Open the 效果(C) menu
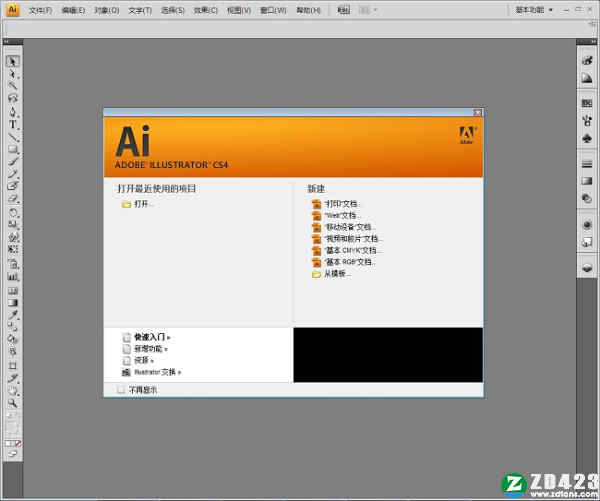This screenshot has width=600, height=501. pos(205,10)
